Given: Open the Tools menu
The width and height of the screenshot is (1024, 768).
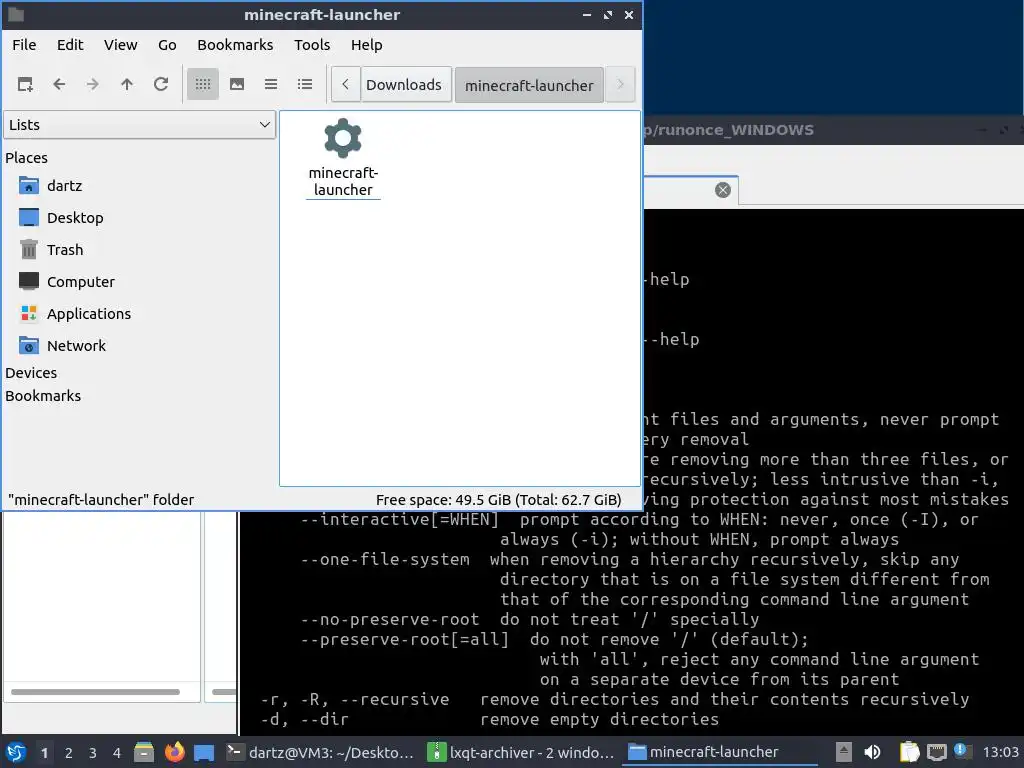Looking at the screenshot, I should pyautogui.click(x=312, y=45).
